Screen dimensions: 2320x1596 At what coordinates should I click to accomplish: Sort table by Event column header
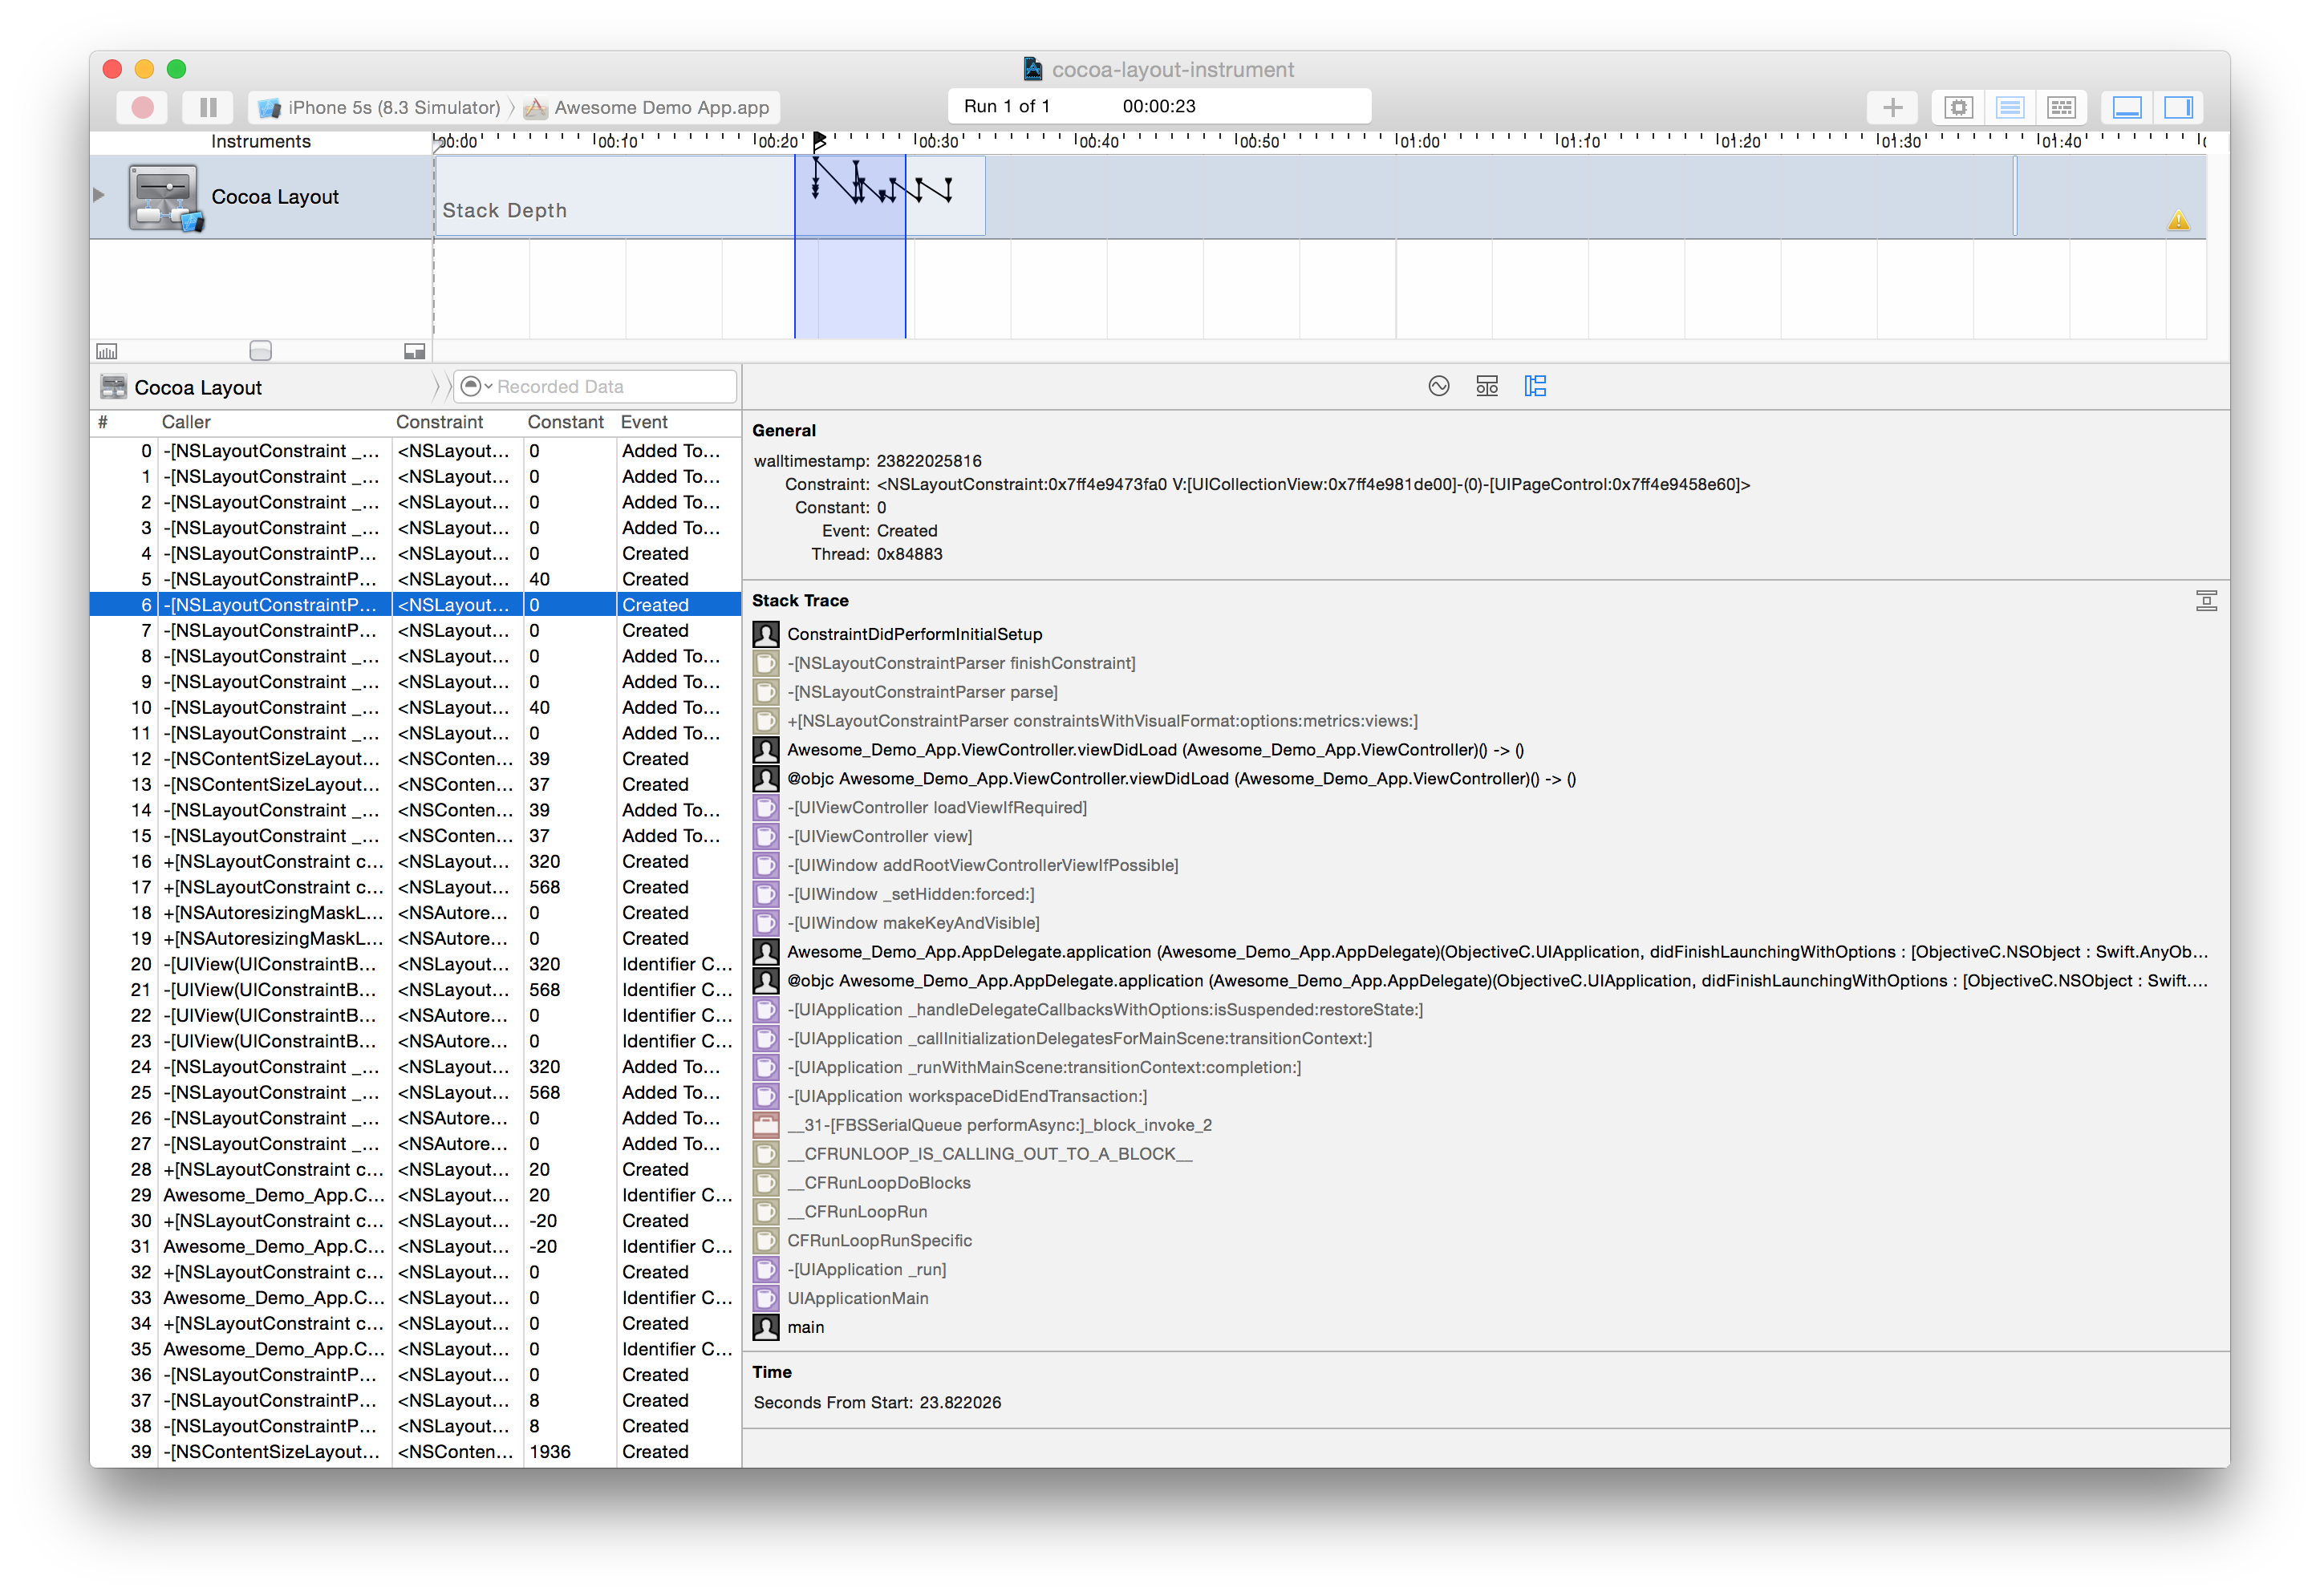tap(677, 422)
